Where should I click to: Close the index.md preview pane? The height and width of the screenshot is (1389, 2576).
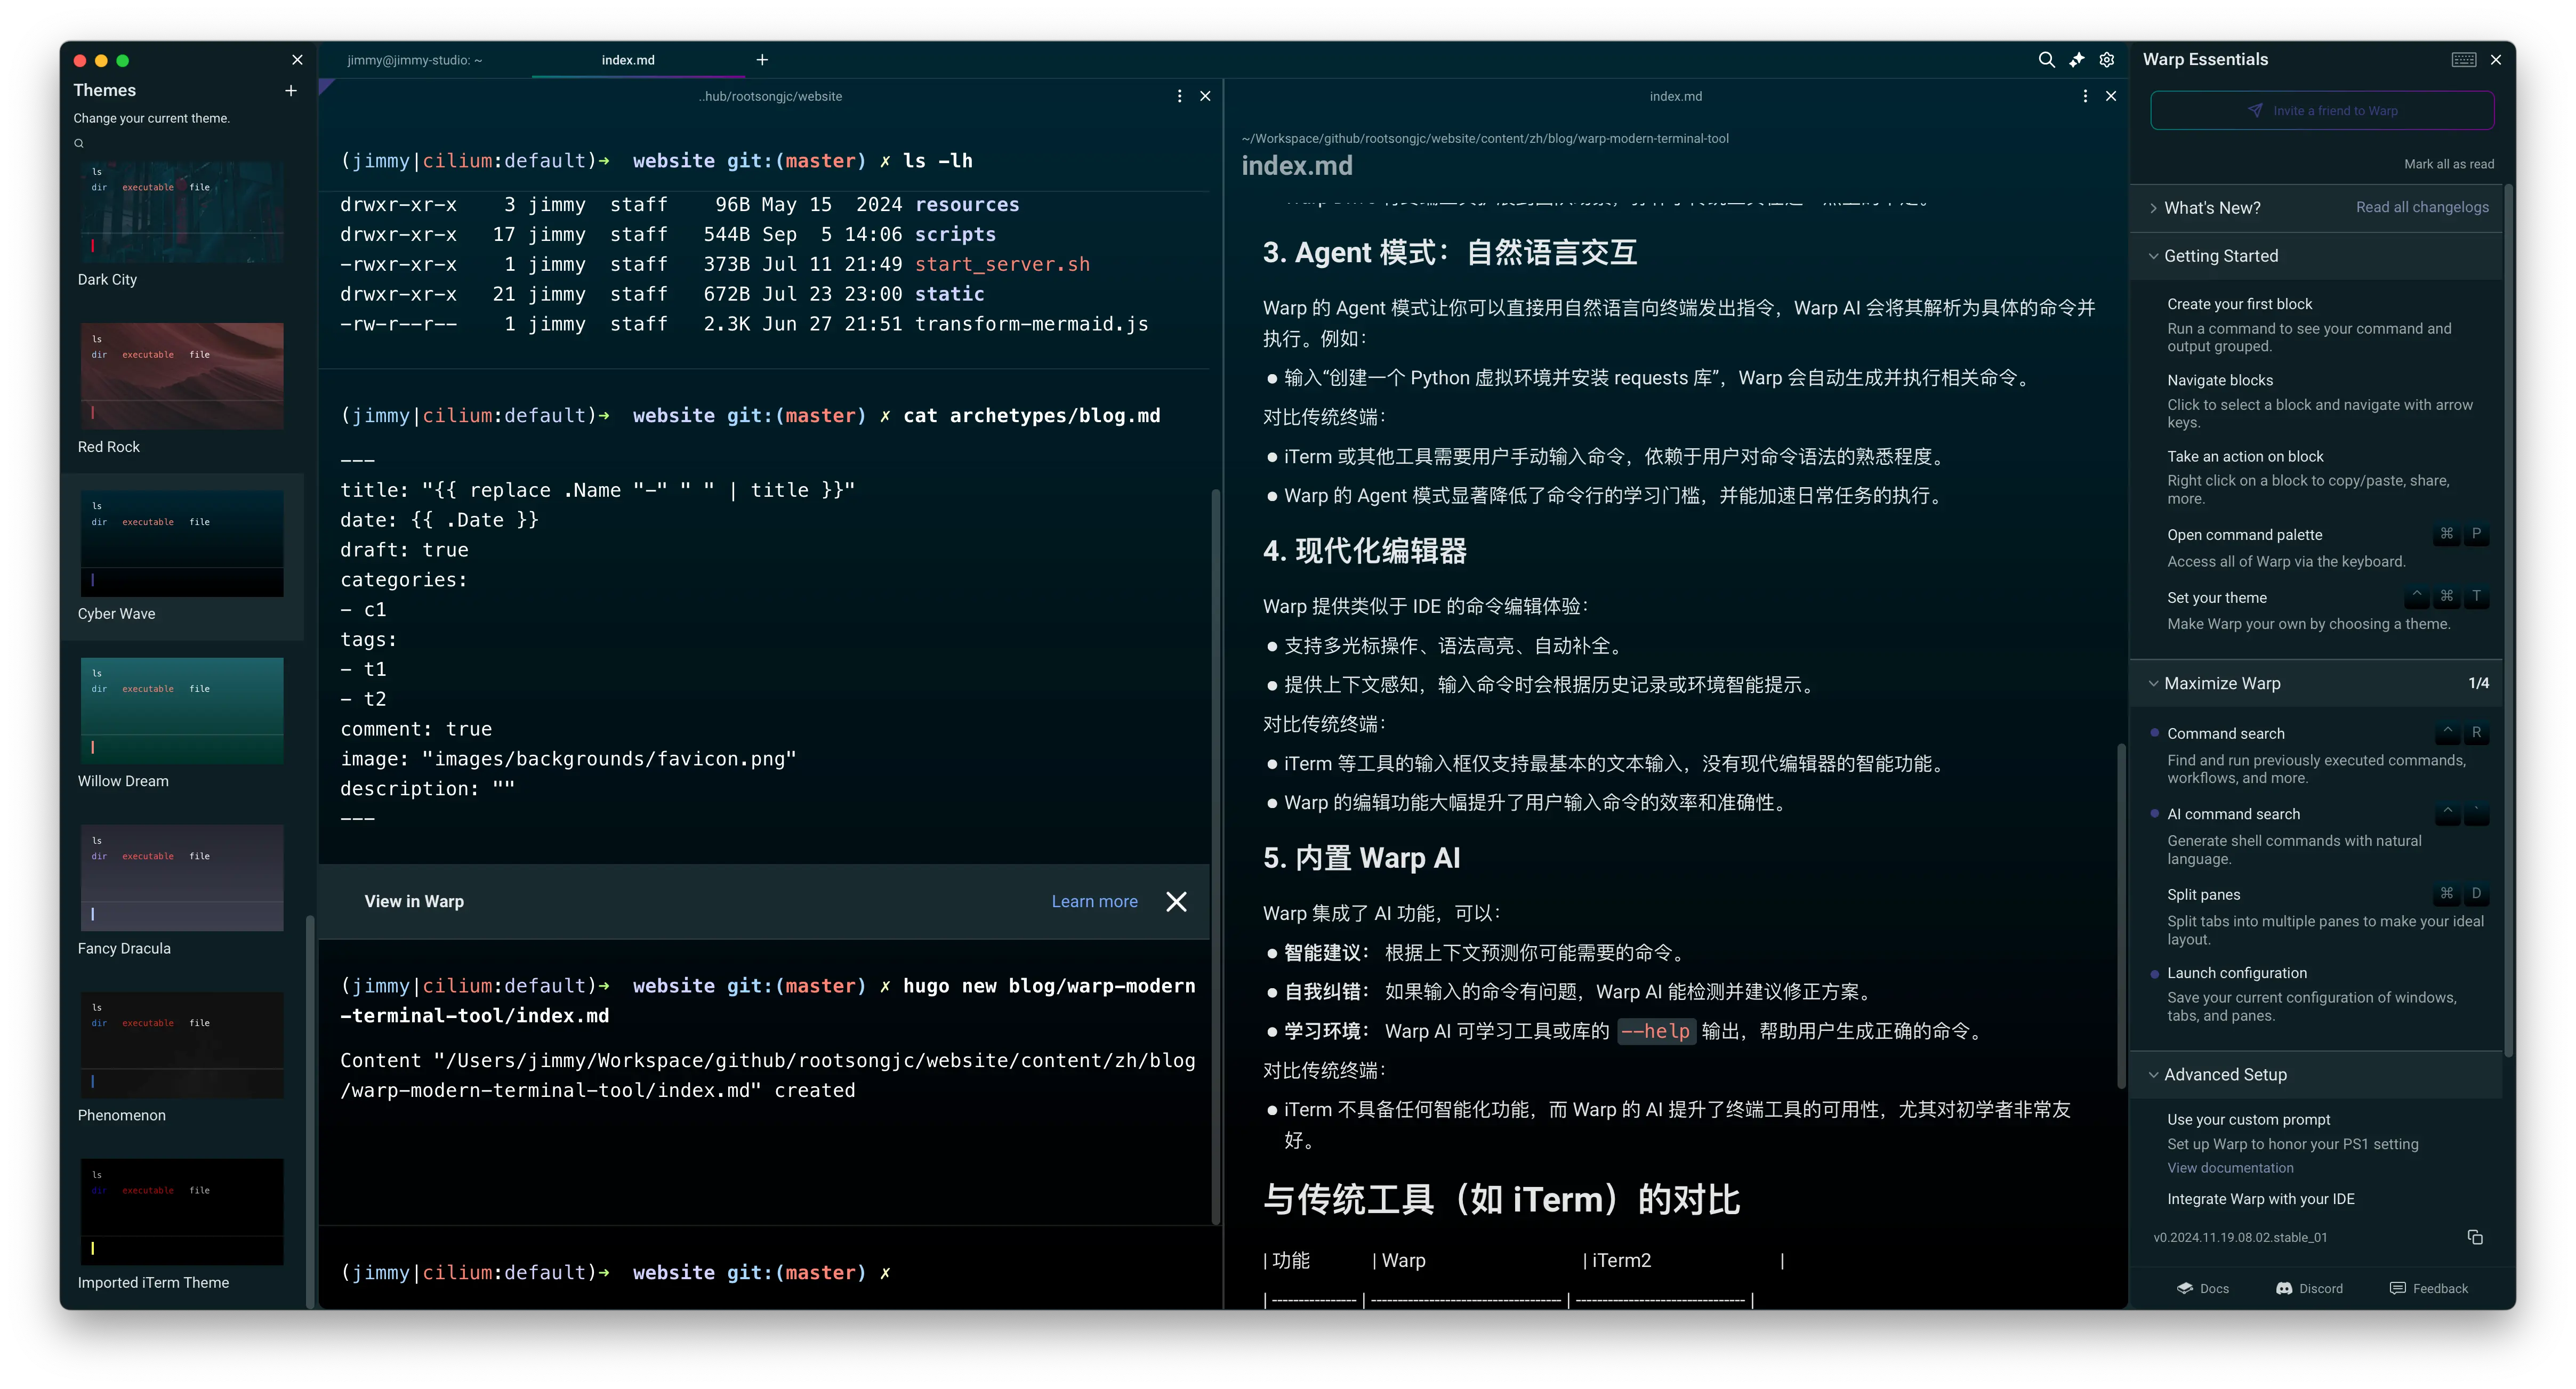point(2111,96)
